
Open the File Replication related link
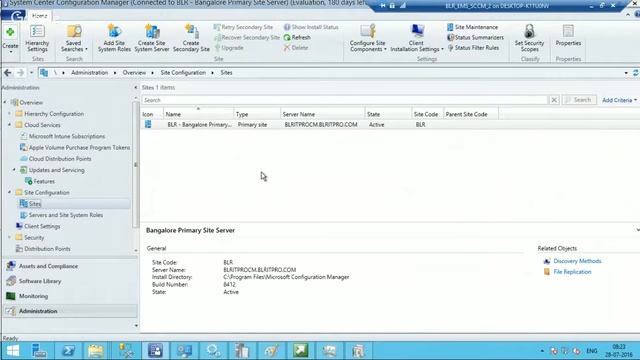click(572, 272)
